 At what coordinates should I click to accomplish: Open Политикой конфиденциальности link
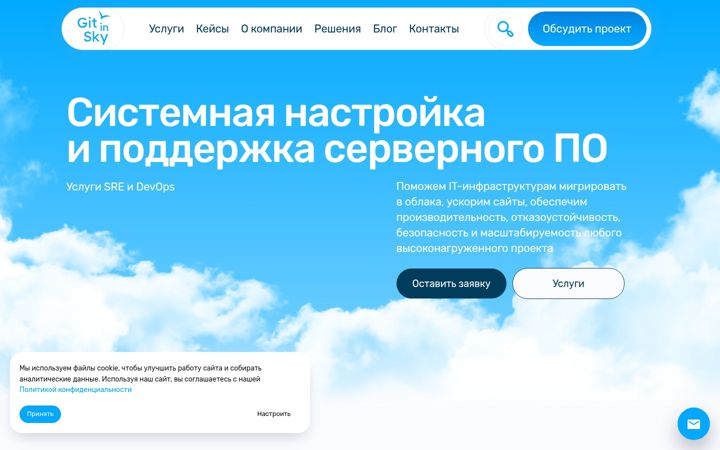[x=75, y=389]
